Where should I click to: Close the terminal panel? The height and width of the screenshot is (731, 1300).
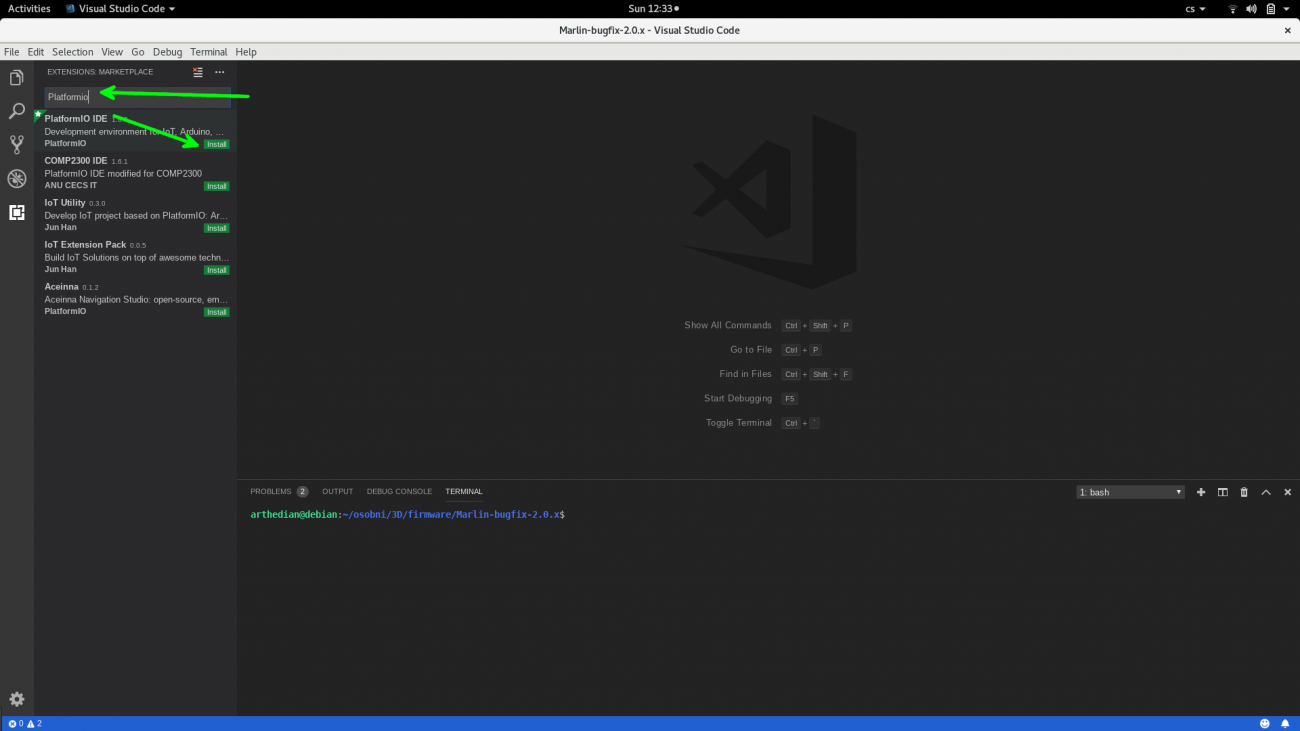point(1286,492)
